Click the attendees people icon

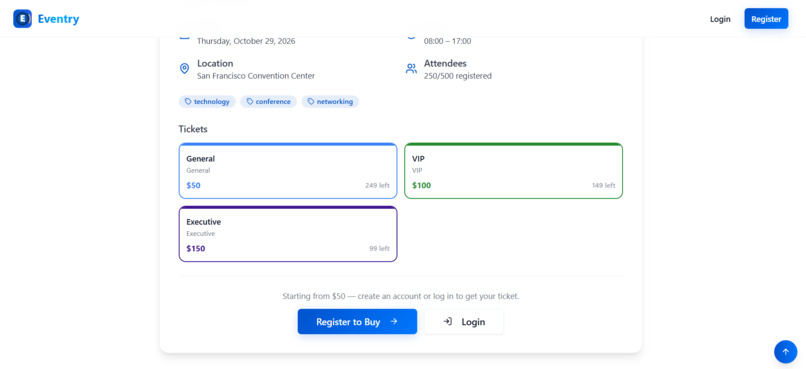(x=411, y=69)
